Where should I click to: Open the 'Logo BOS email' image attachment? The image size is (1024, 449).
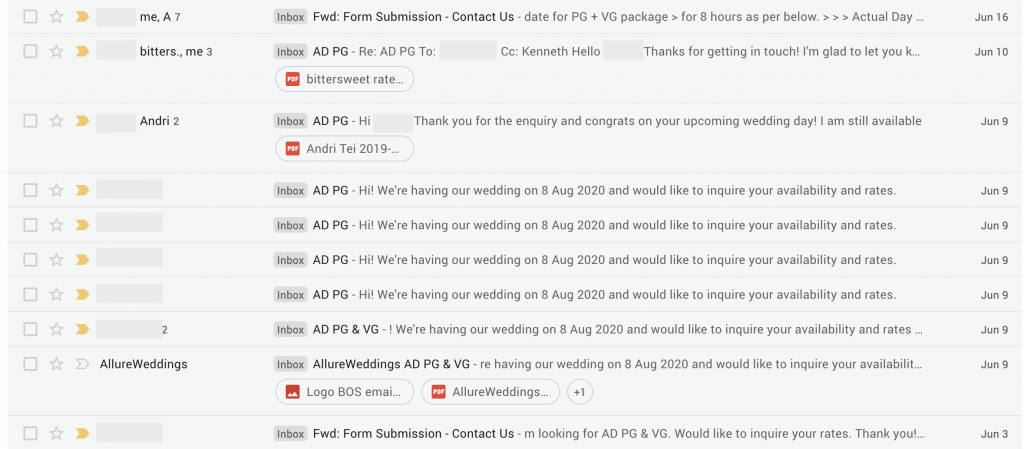[x=345, y=392]
